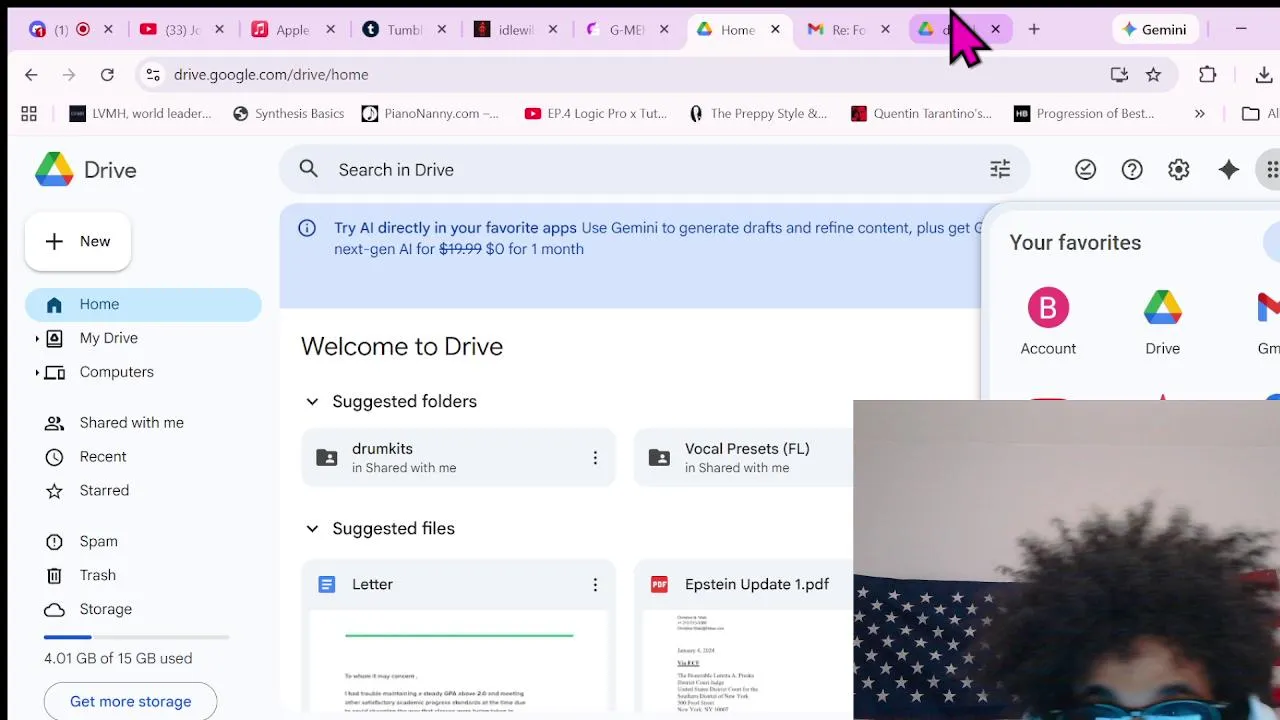Click the storage usage bar
The width and height of the screenshot is (1280, 720).
(136, 637)
